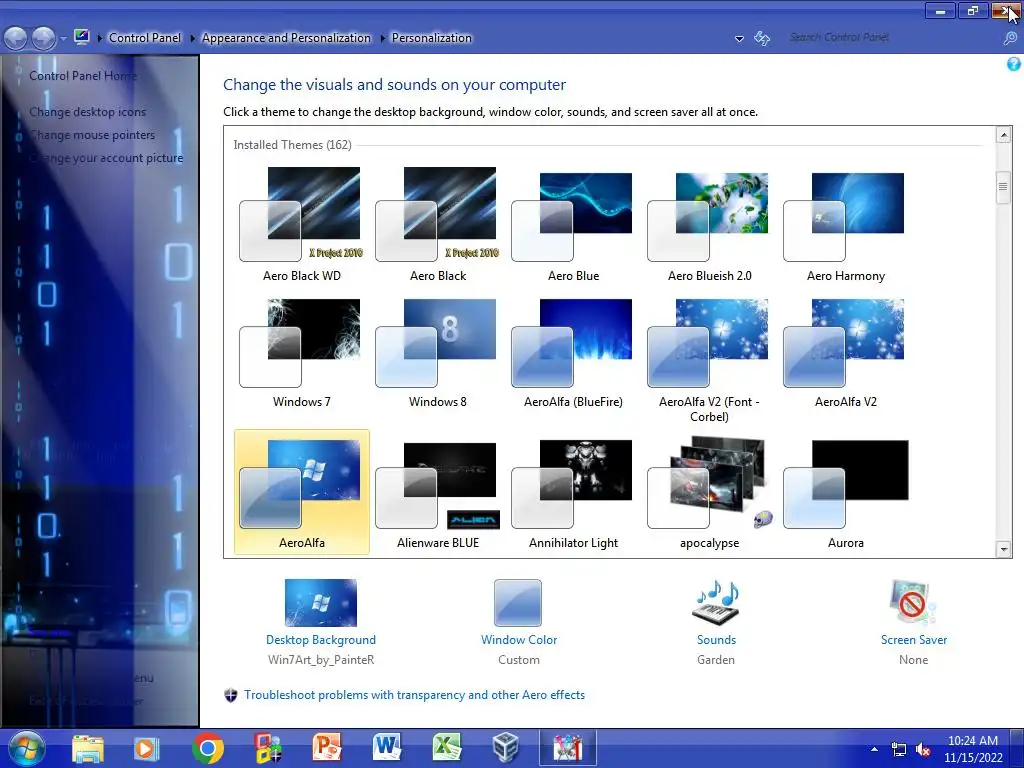Open the colorful squares taskbar icon

pos(268,748)
